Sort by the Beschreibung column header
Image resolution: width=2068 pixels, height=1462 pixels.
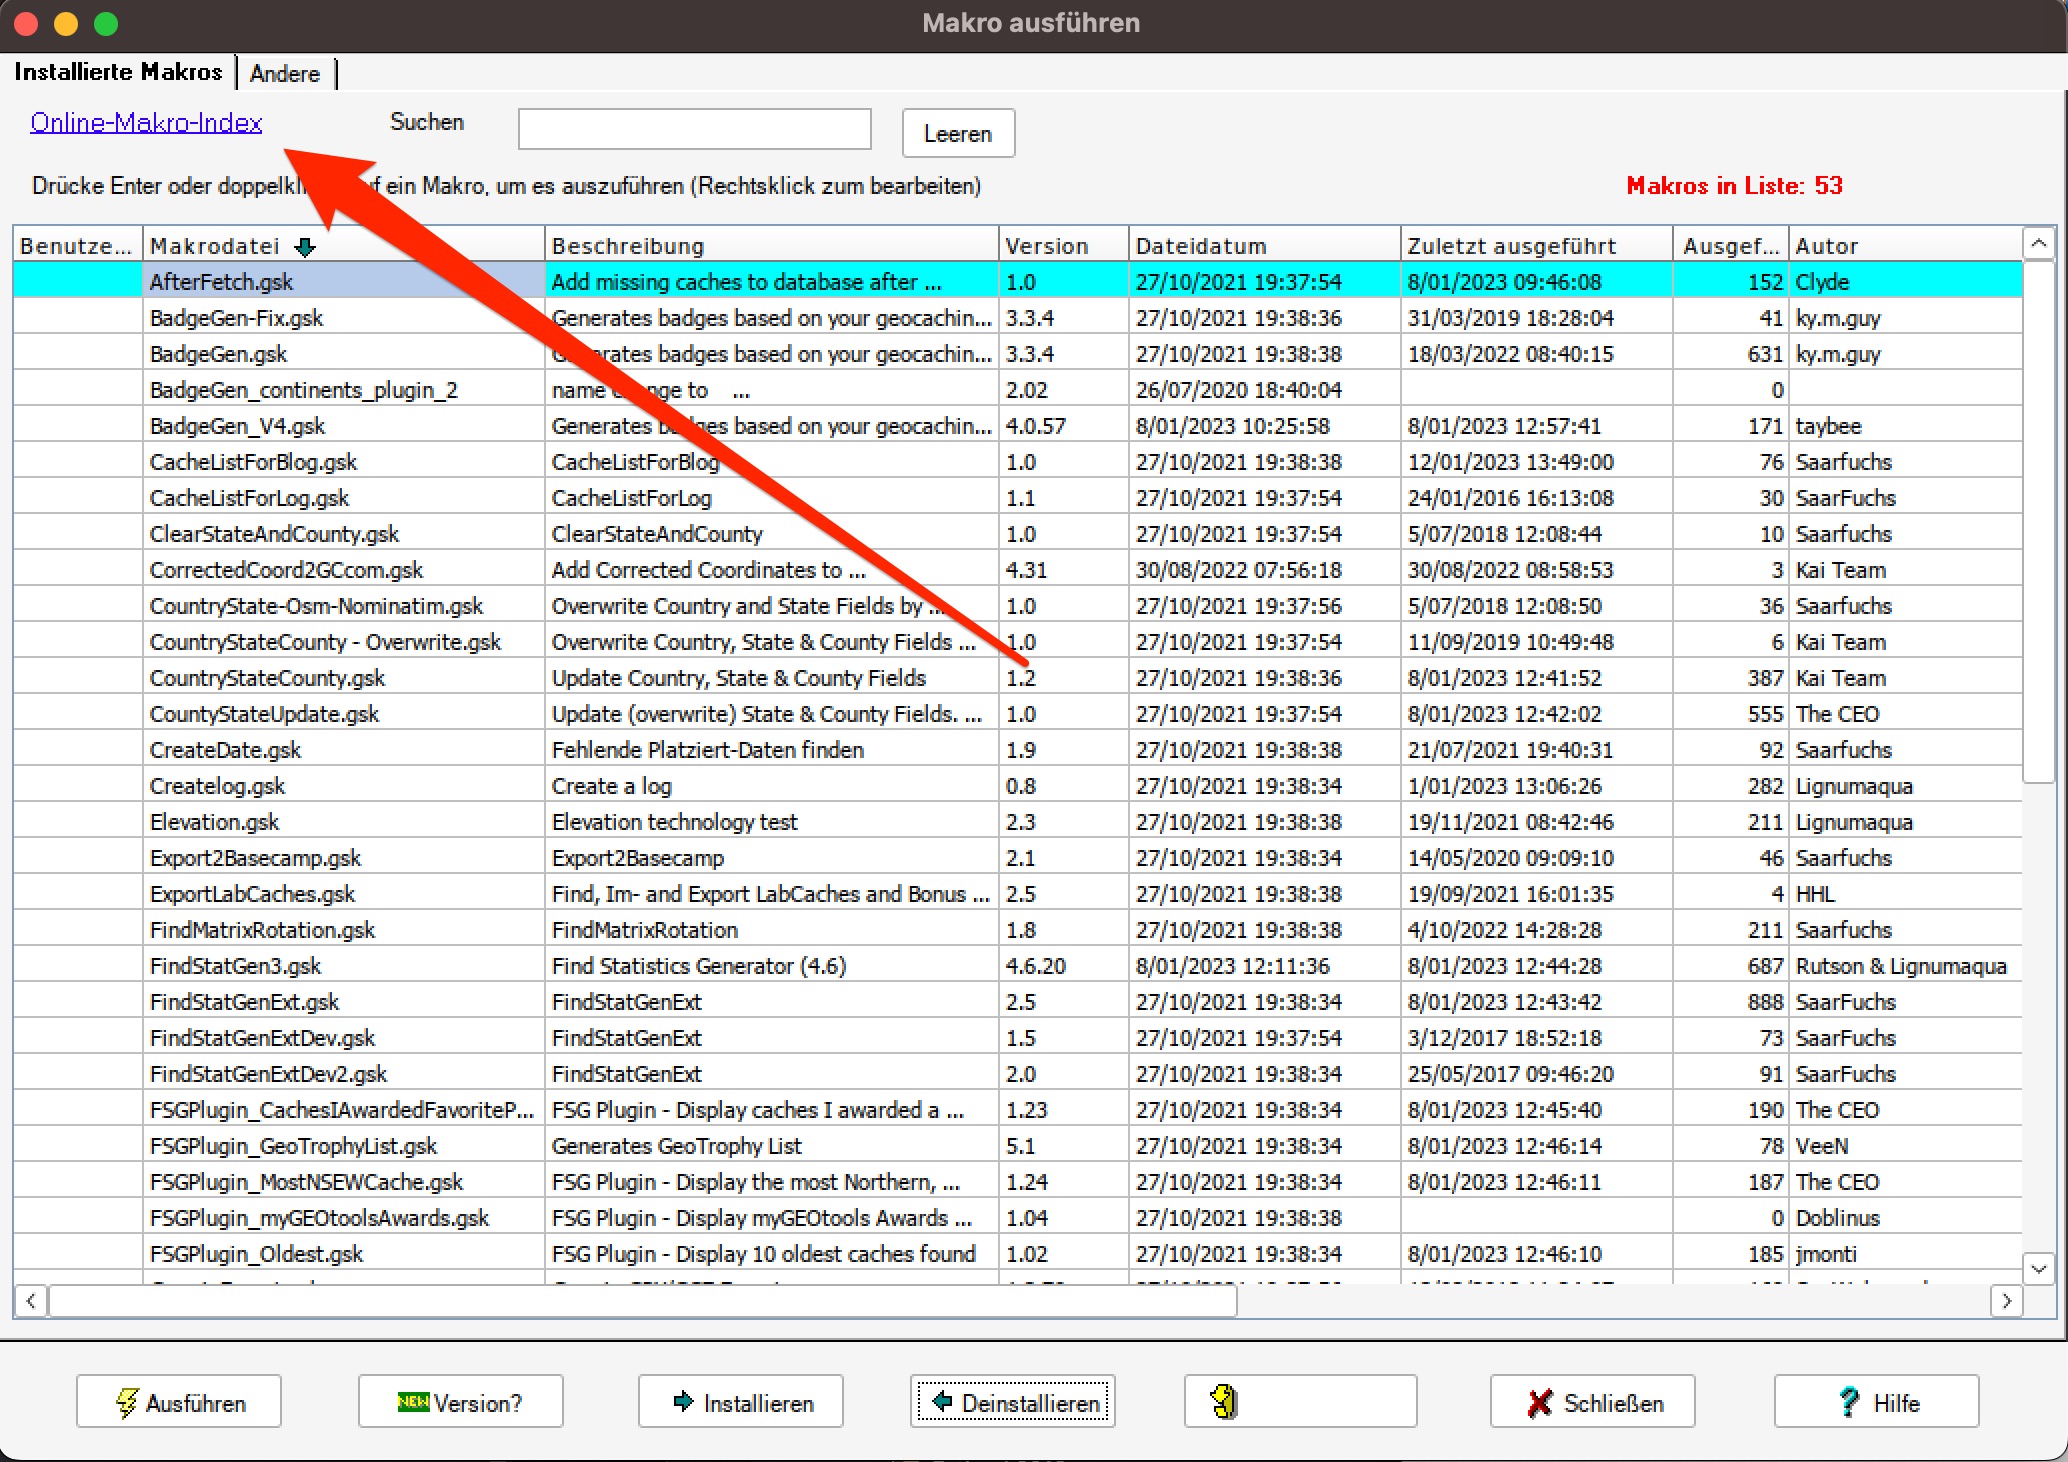point(771,245)
